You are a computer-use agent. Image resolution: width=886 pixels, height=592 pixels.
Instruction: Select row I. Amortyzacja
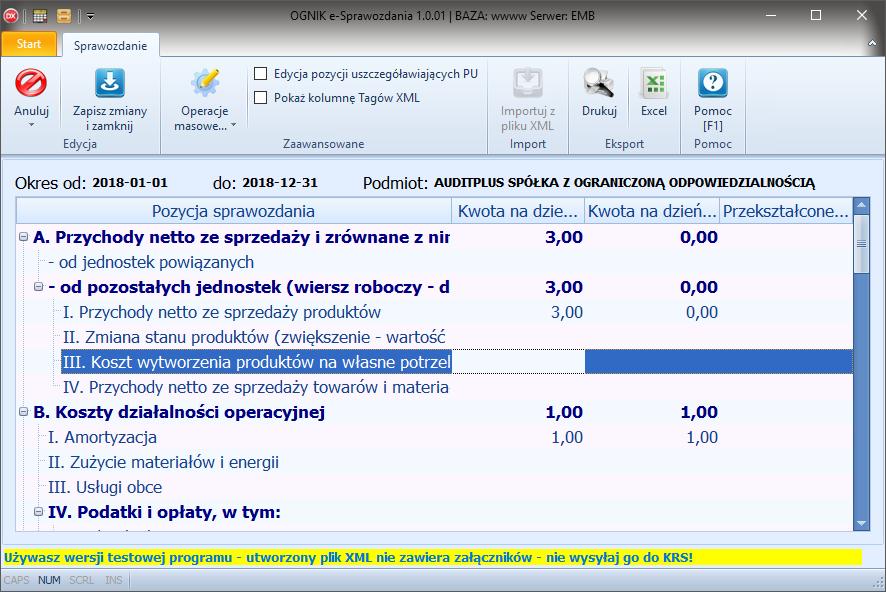[x=434, y=437]
